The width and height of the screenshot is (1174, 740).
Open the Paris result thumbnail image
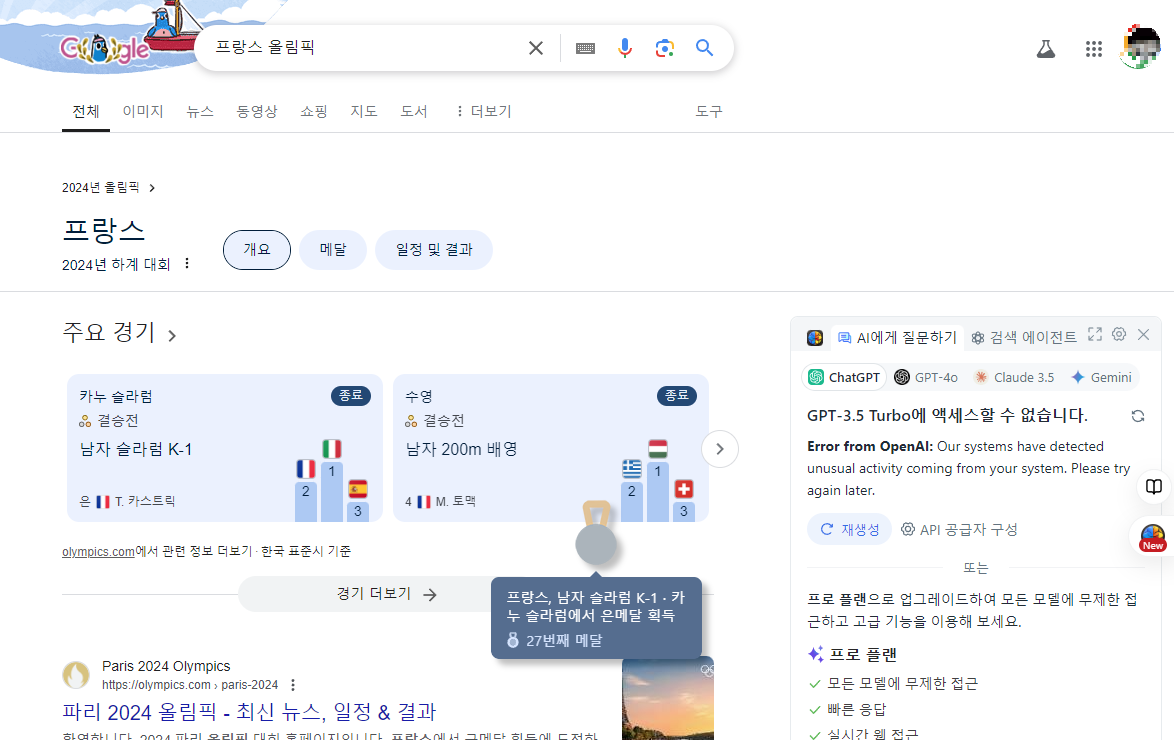coord(668,698)
